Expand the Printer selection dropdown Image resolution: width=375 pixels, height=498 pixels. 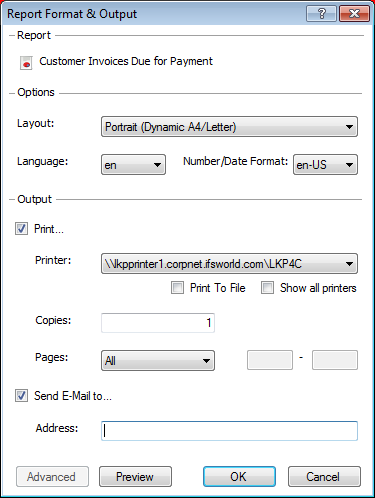(x=229, y=264)
